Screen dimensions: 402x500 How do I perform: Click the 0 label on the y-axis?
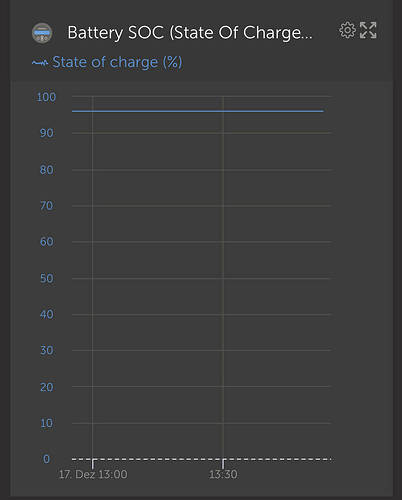46,459
